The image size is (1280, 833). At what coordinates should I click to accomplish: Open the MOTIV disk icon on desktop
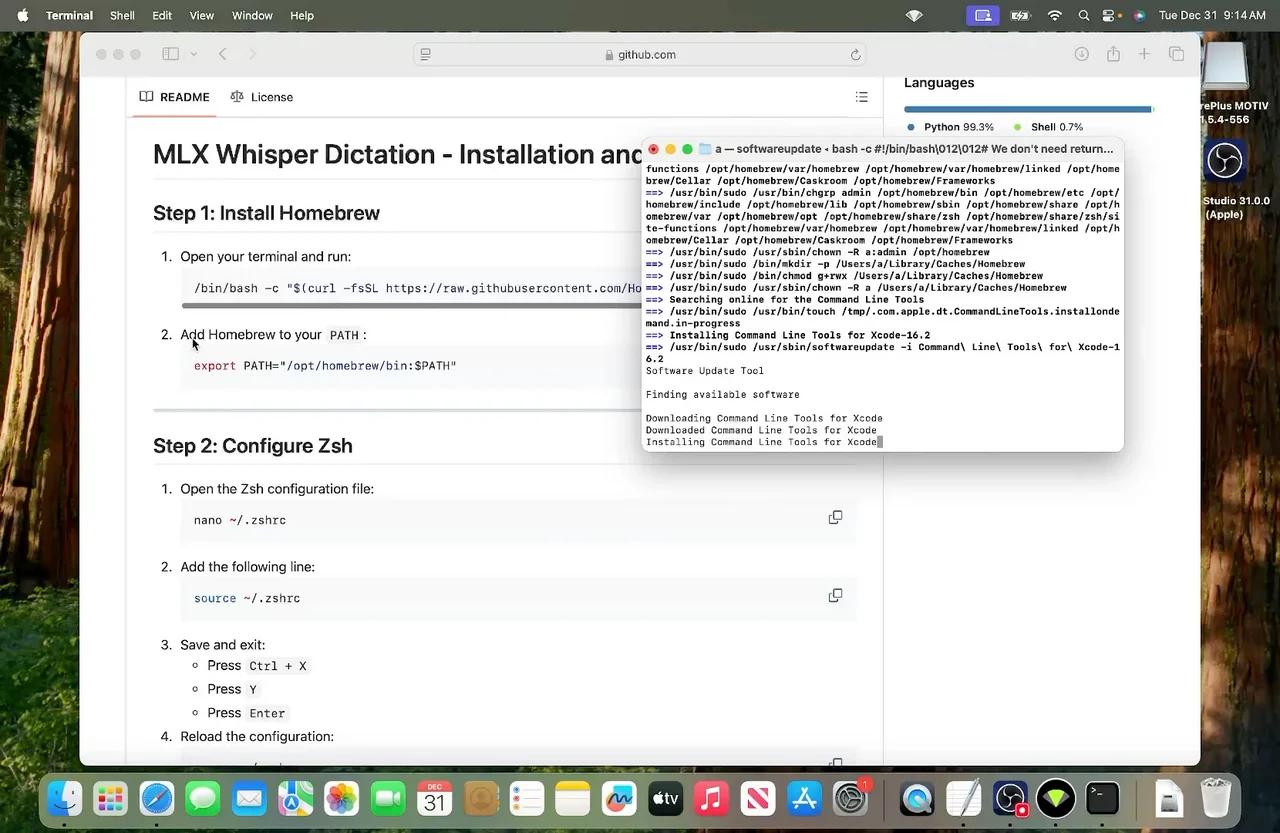[x=1226, y=66]
